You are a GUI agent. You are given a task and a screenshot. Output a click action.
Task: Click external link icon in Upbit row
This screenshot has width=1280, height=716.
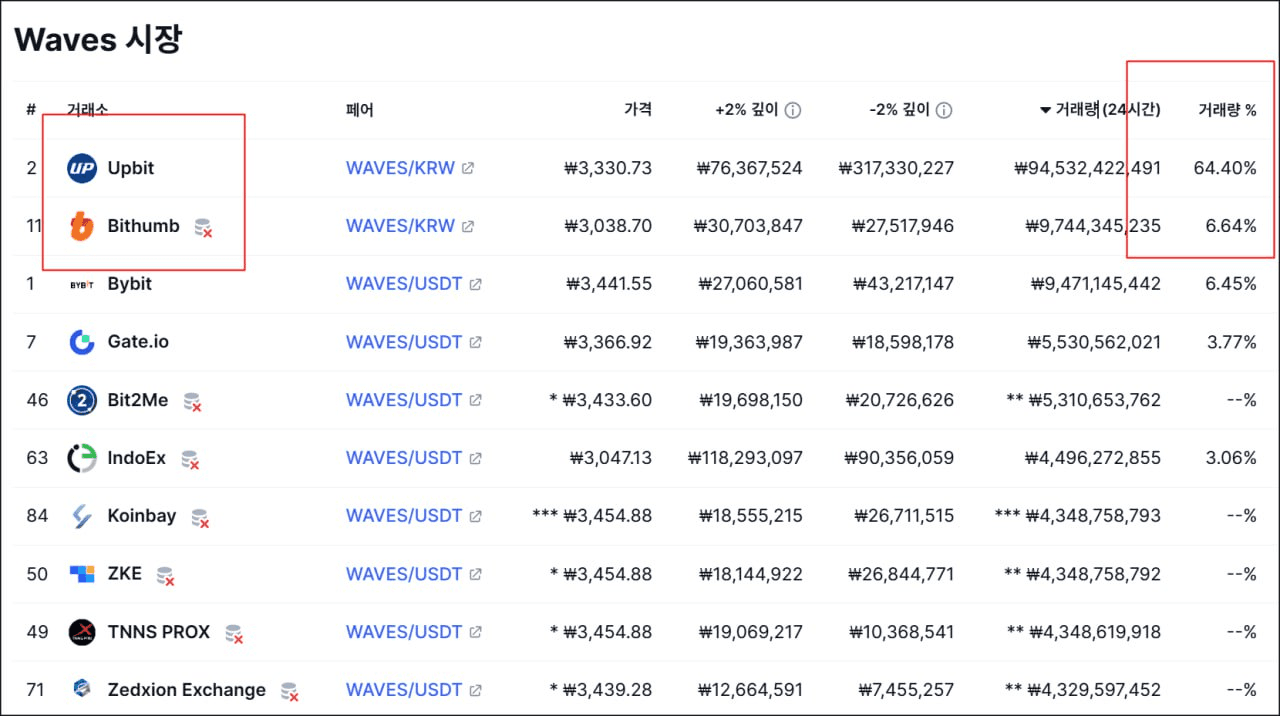(x=468, y=168)
